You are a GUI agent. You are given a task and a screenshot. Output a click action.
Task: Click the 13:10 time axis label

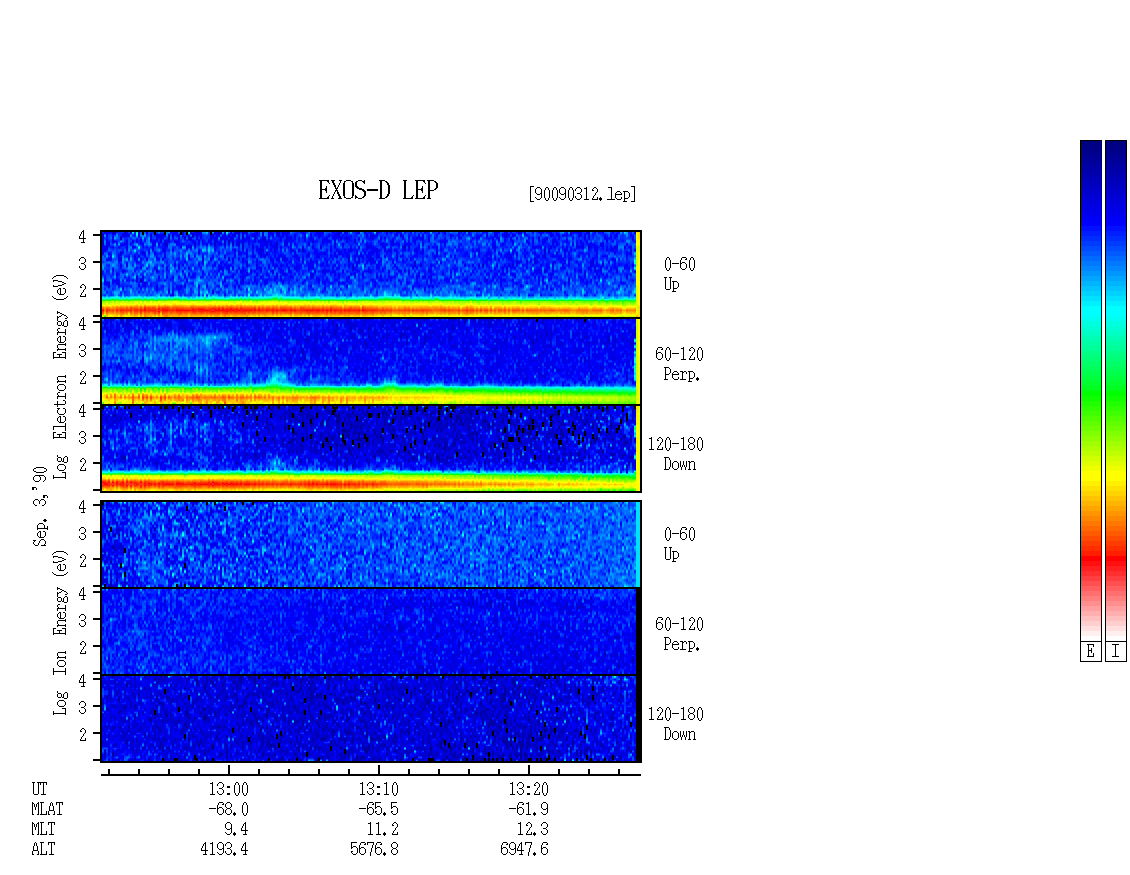tap(378, 789)
